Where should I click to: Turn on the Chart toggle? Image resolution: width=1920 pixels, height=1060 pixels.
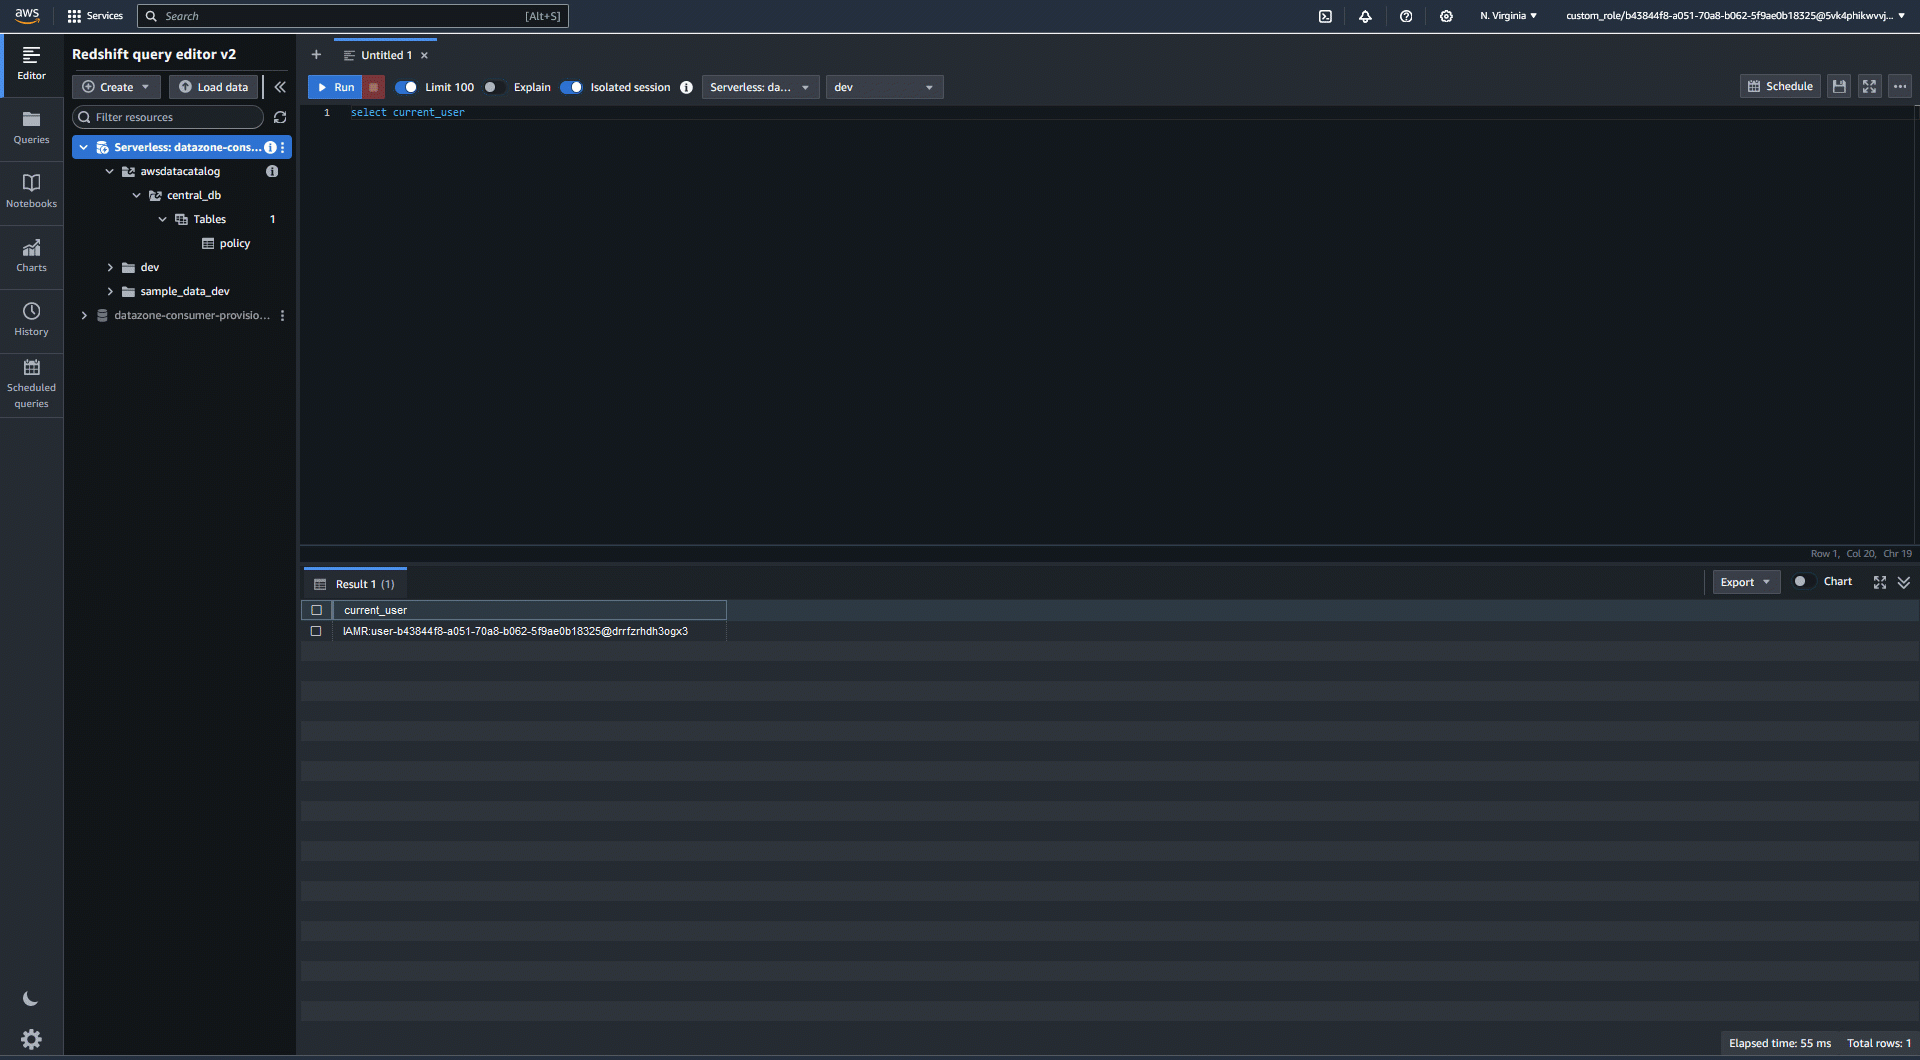pos(1802,582)
